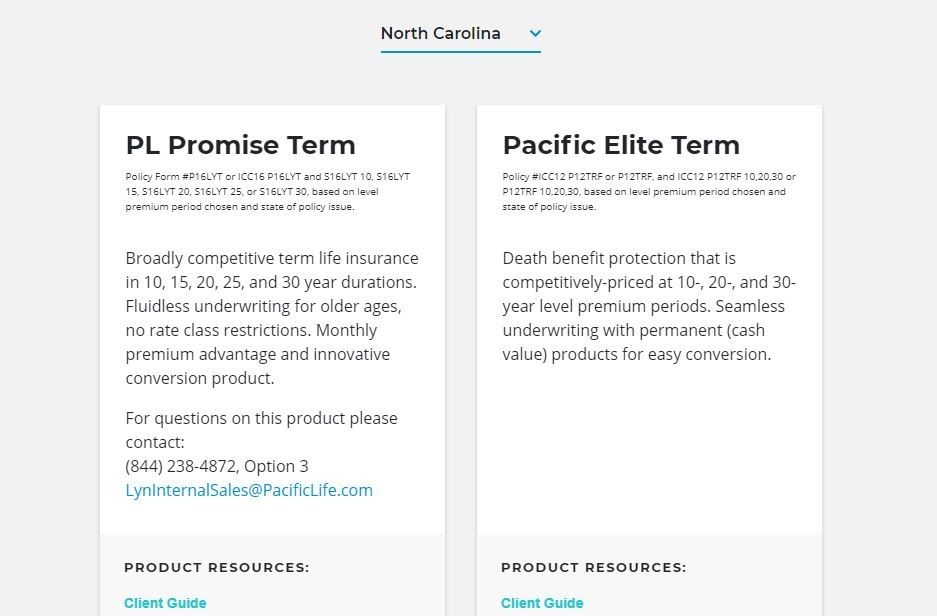Click 'year level premium periods. Seamless' line
The width and height of the screenshot is (937, 616).
tap(644, 306)
